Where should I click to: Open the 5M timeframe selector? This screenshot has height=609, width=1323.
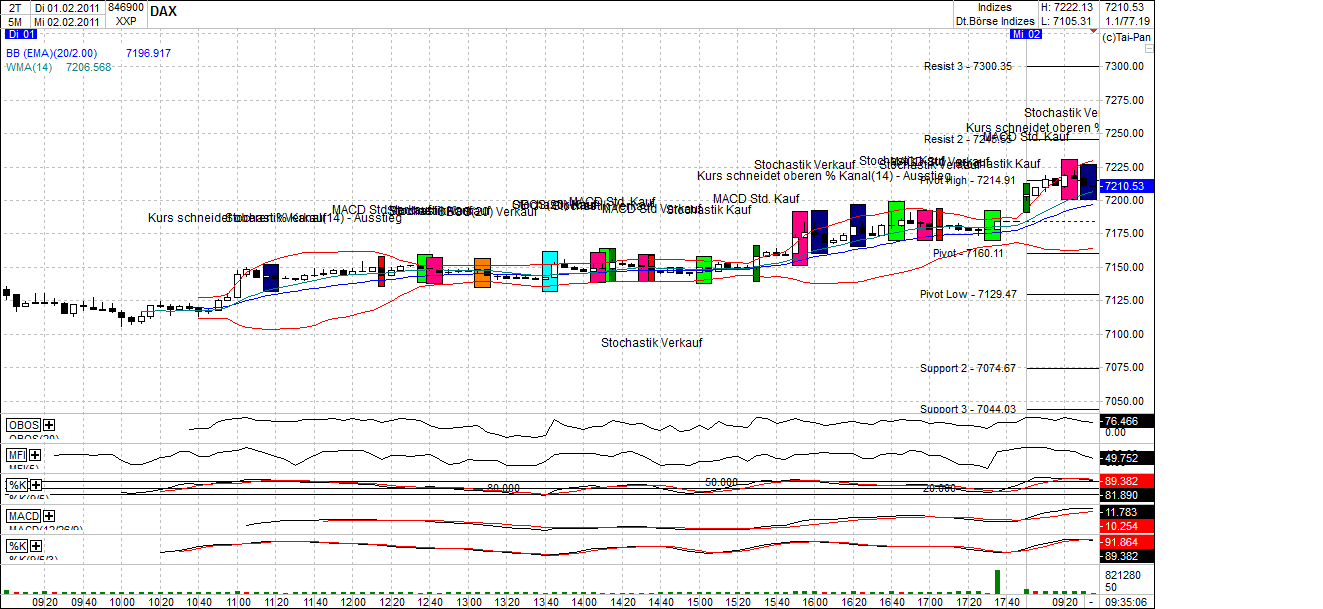(14, 22)
